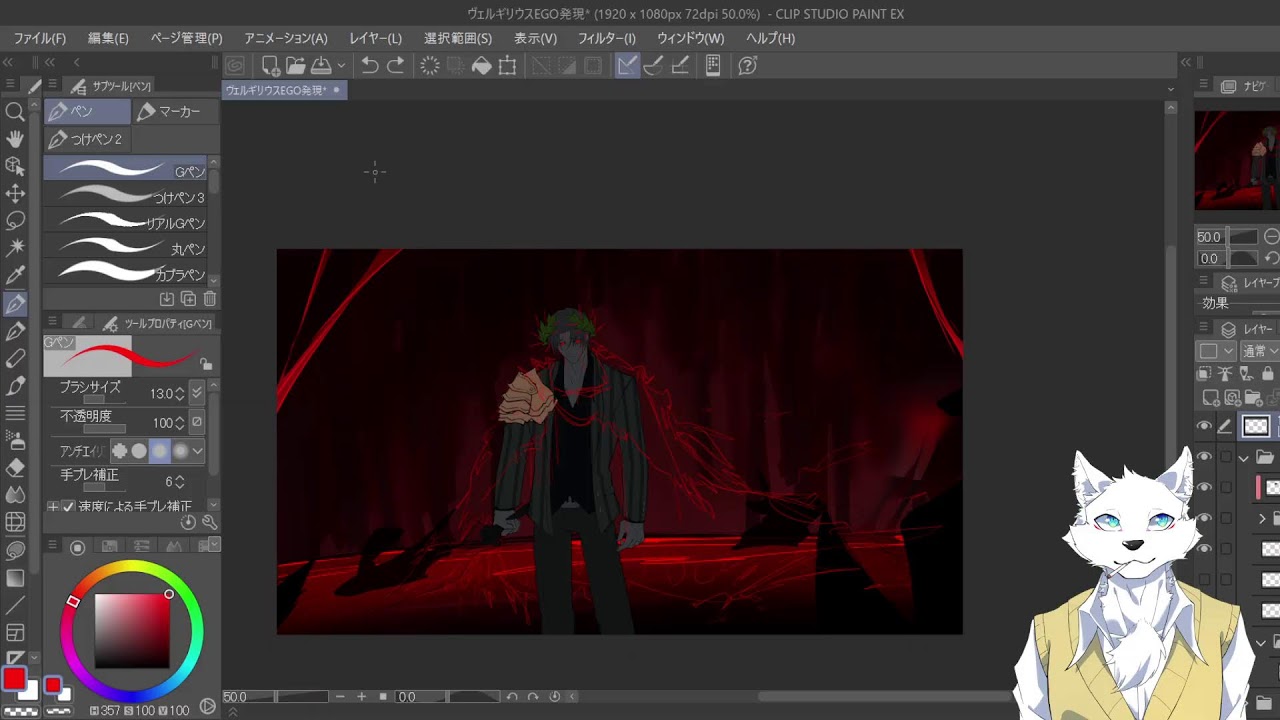Select the Airbrush tool

coord(15,440)
